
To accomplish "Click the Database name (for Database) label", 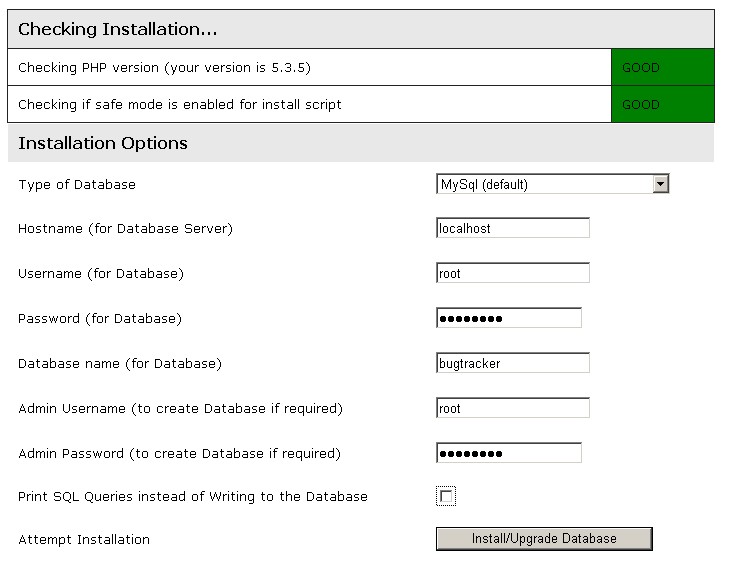I will (x=120, y=363).
